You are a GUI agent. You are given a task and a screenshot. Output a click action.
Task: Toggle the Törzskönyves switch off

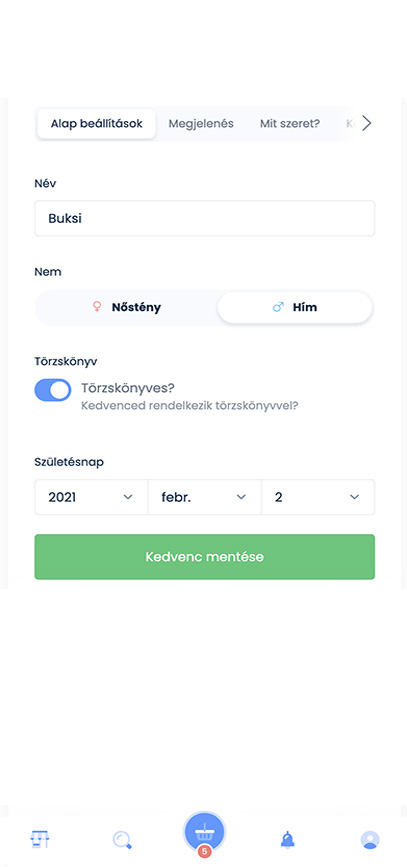[x=53, y=390]
